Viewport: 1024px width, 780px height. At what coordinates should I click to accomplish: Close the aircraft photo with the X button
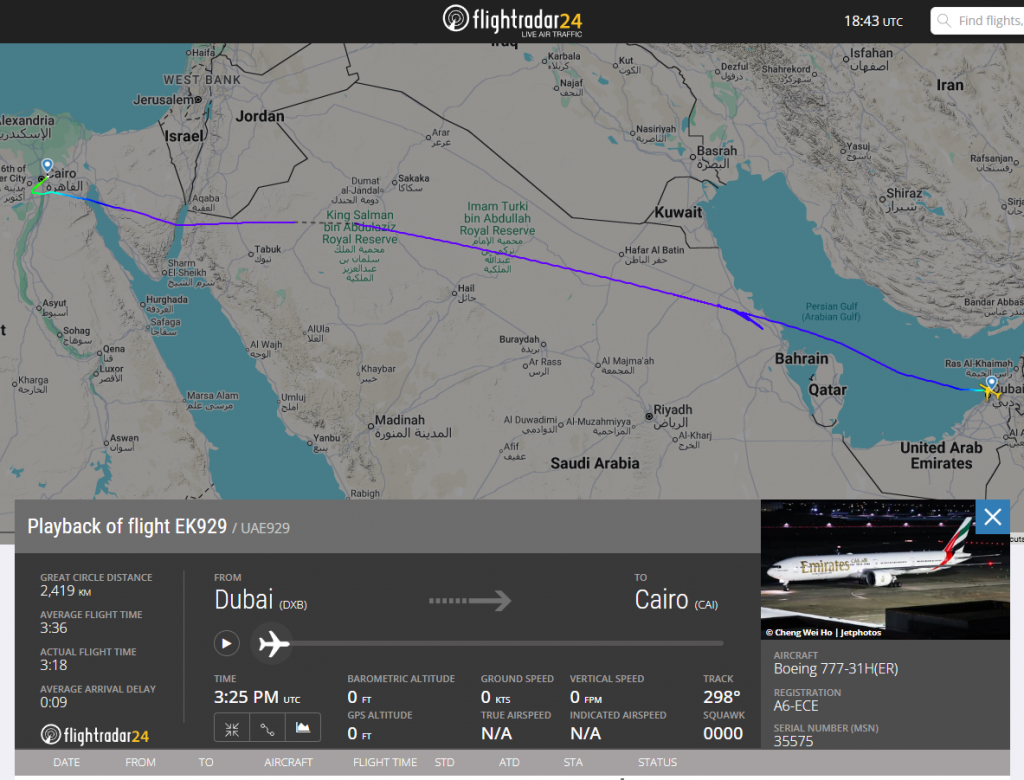coord(992,517)
